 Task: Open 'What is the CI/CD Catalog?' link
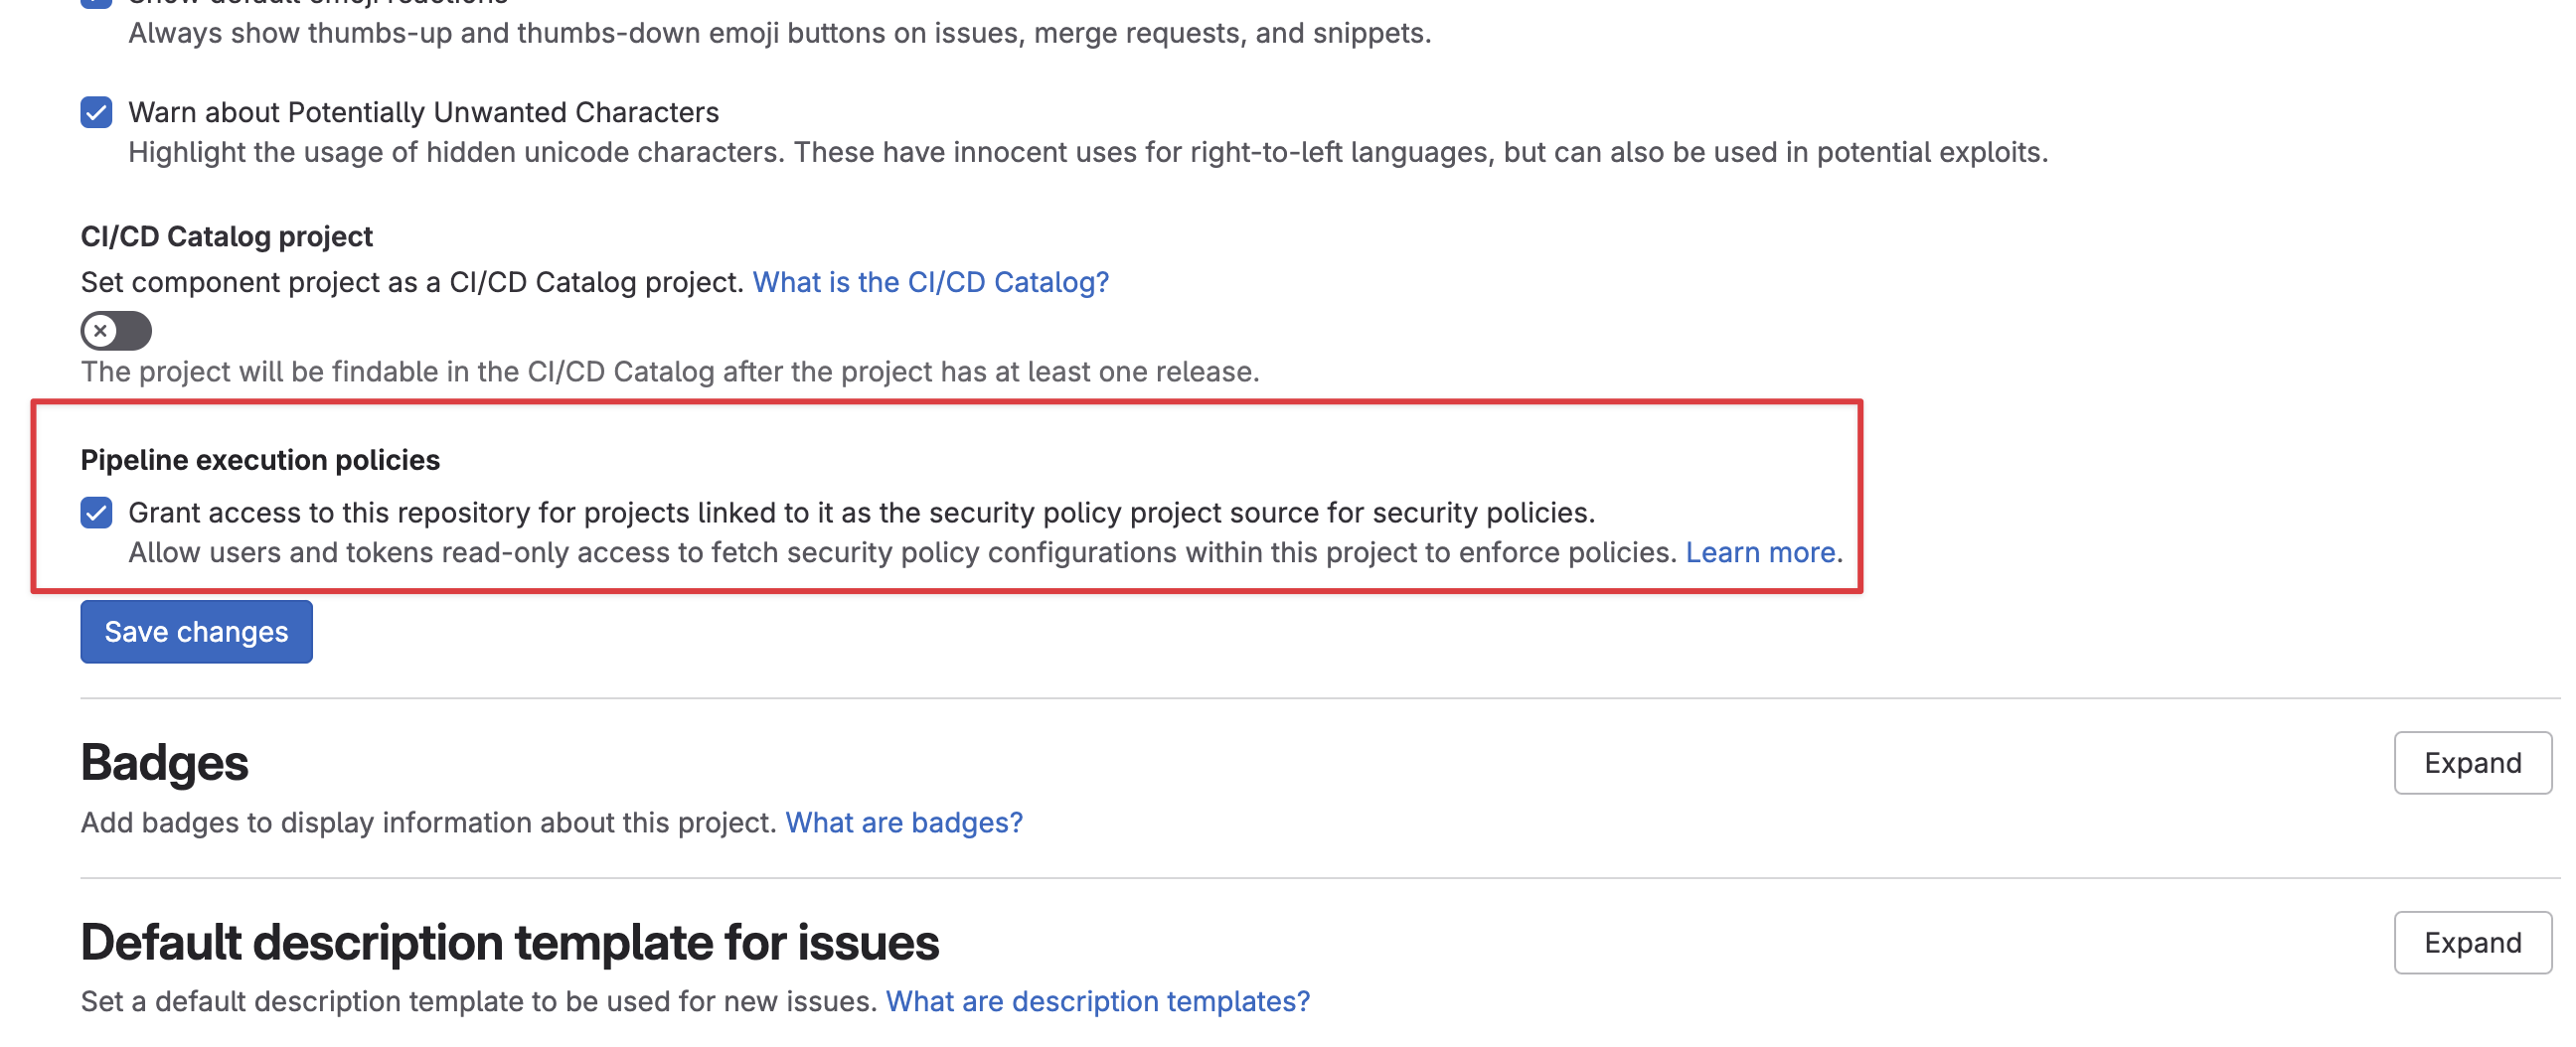pos(930,282)
